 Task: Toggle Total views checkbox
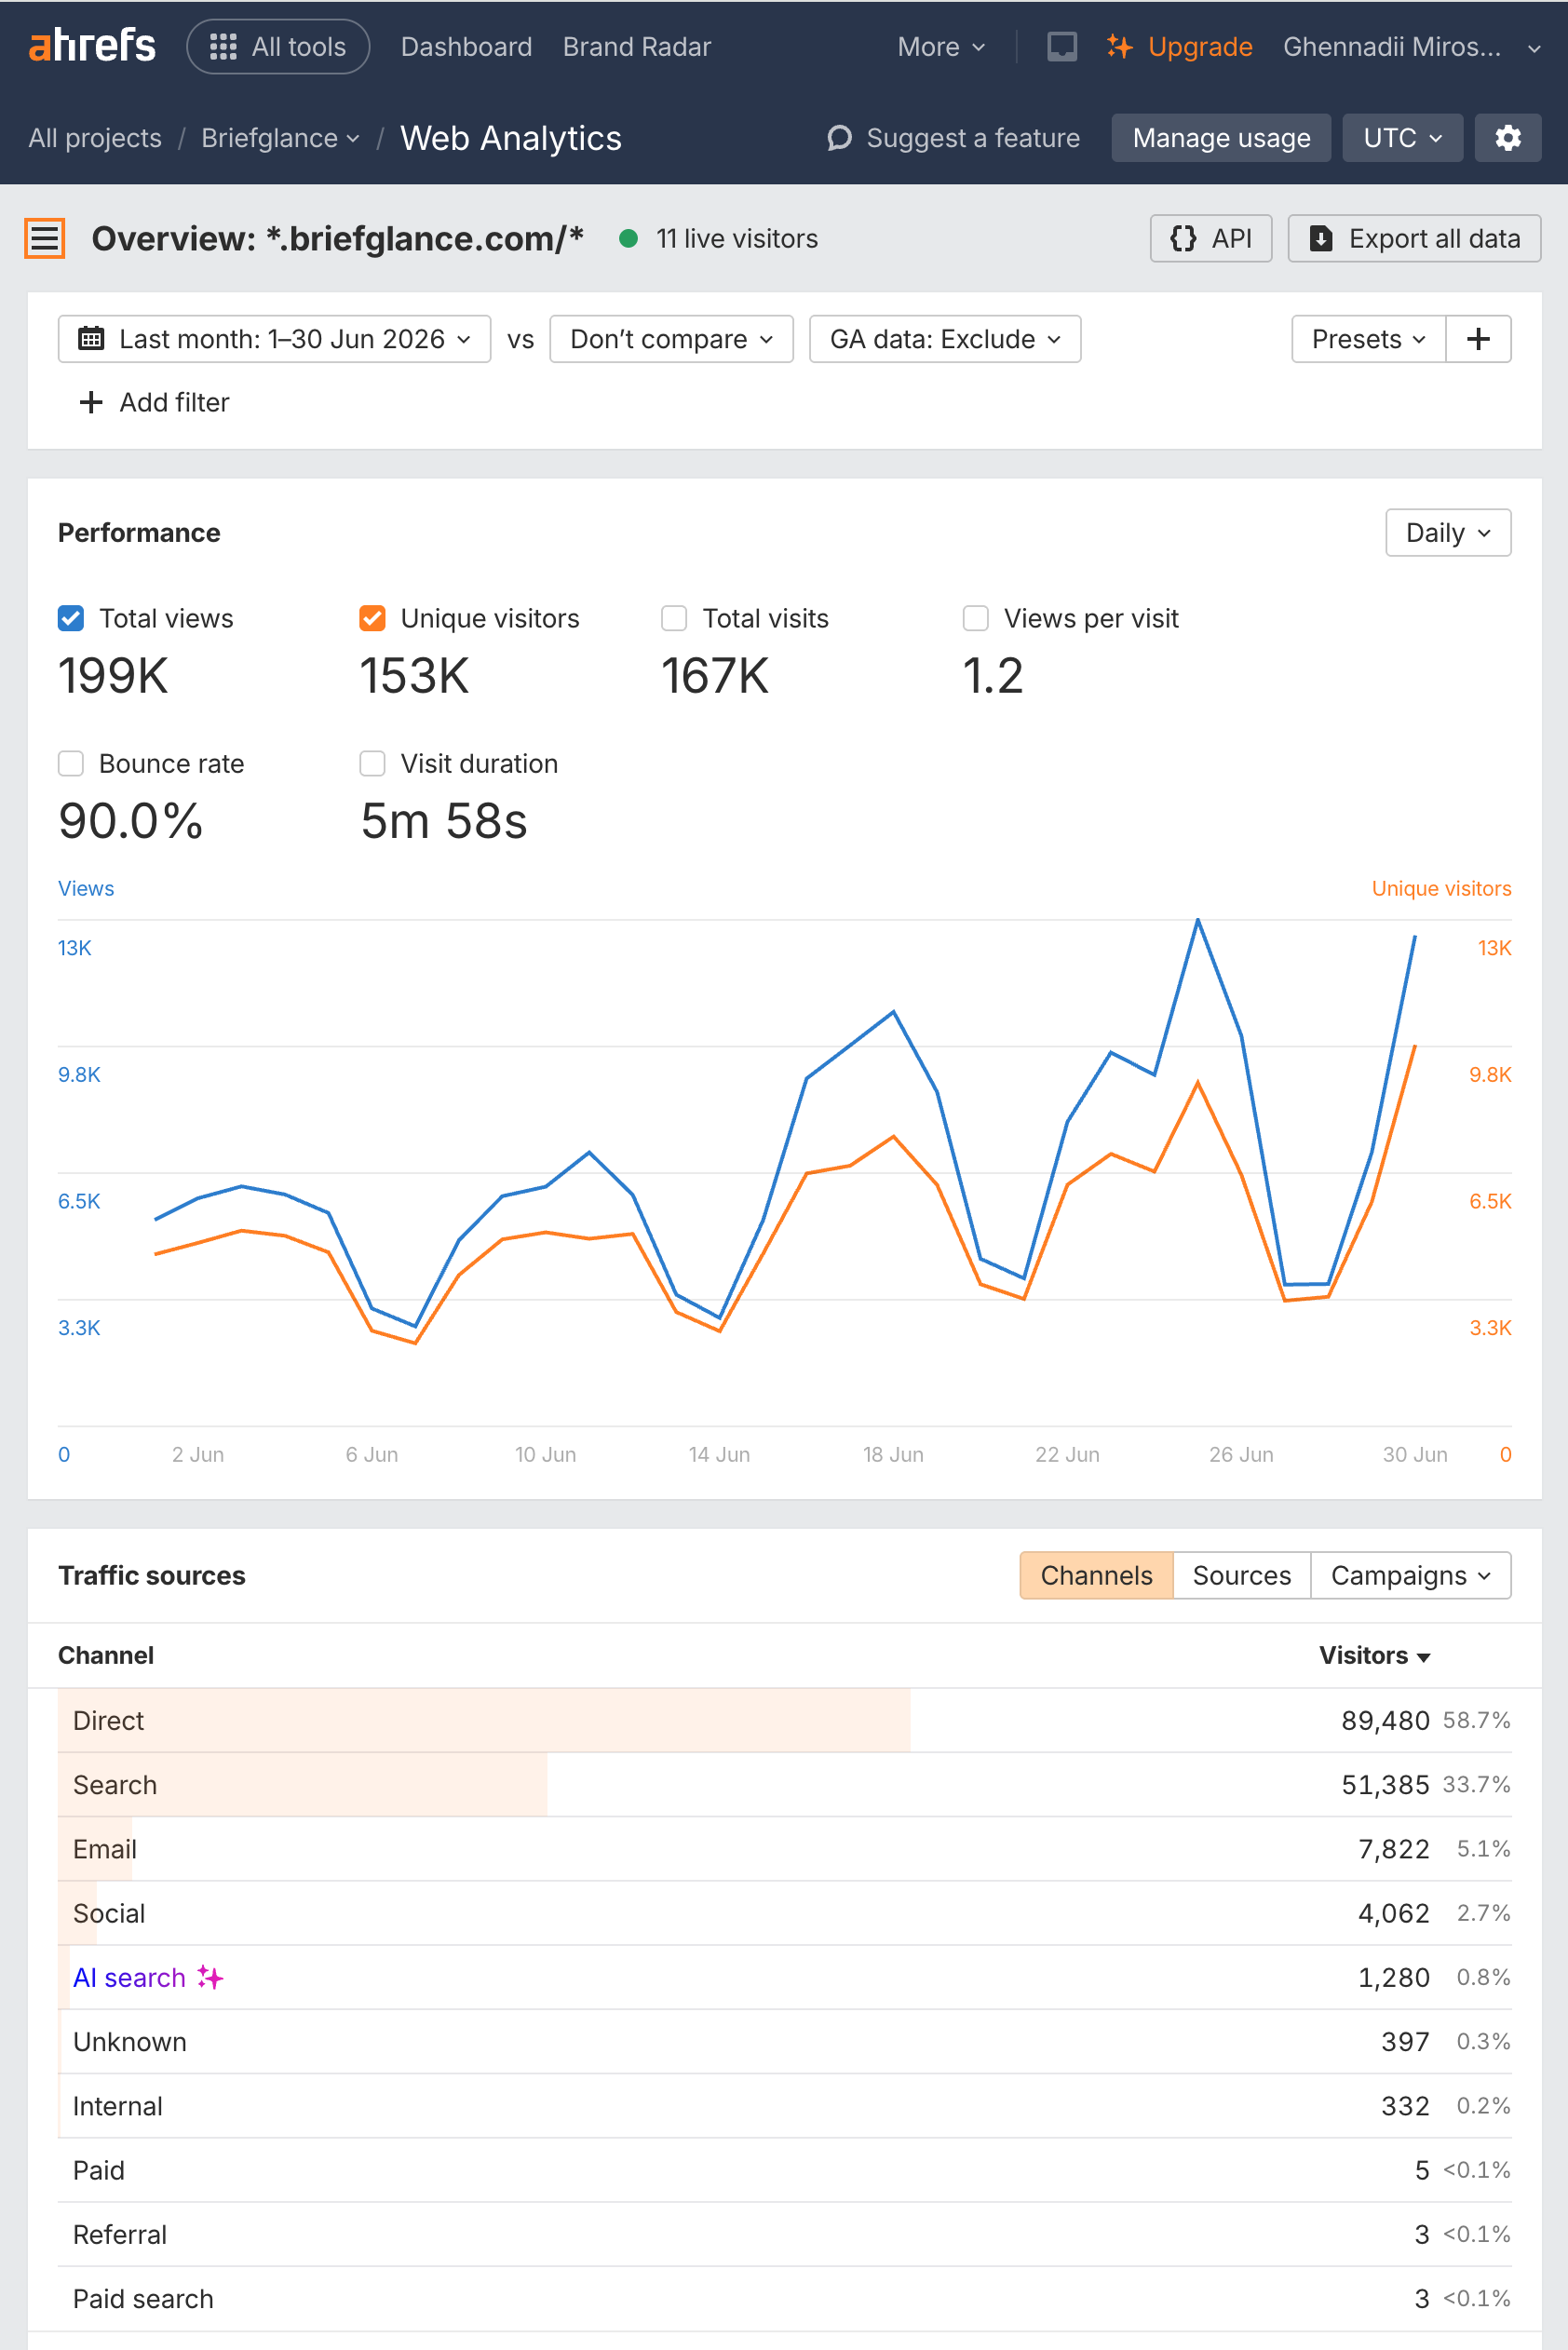[71, 618]
